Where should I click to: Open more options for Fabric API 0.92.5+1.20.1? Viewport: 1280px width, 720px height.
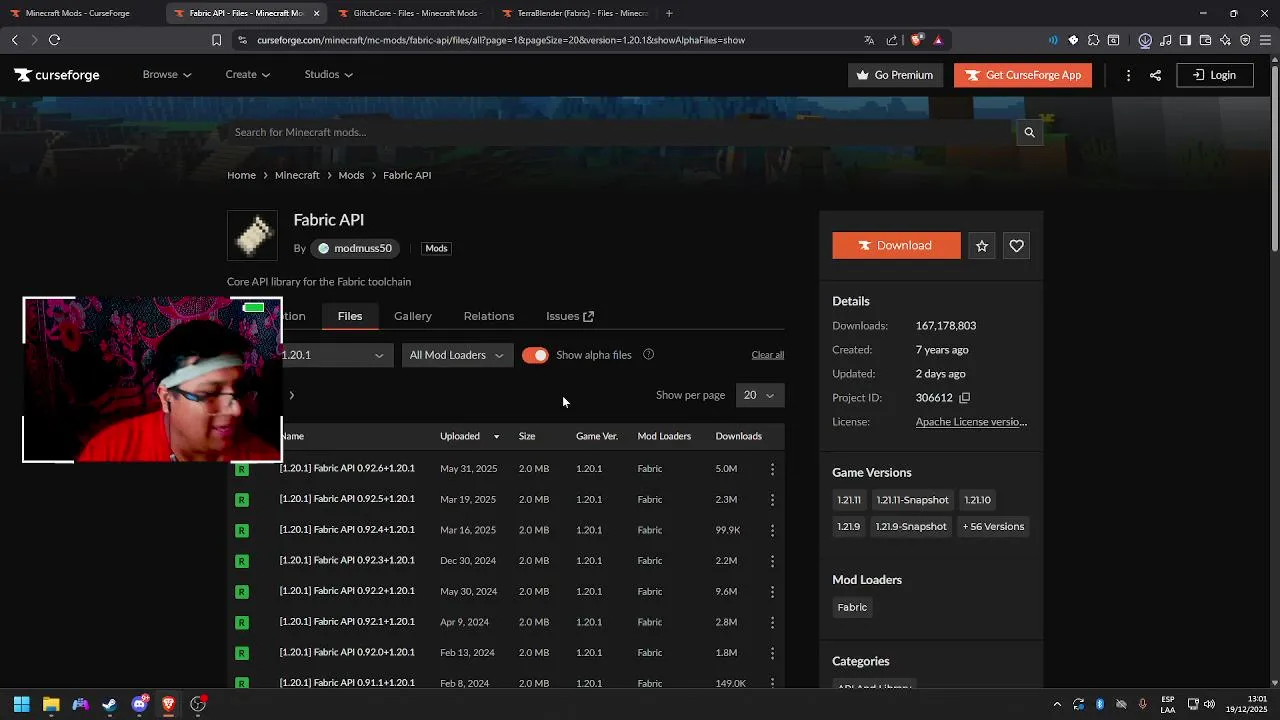click(x=772, y=500)
